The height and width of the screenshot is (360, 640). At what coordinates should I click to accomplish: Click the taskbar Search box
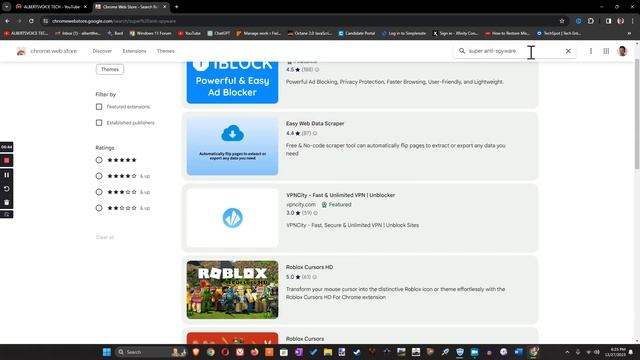click(x=150, y=352)
